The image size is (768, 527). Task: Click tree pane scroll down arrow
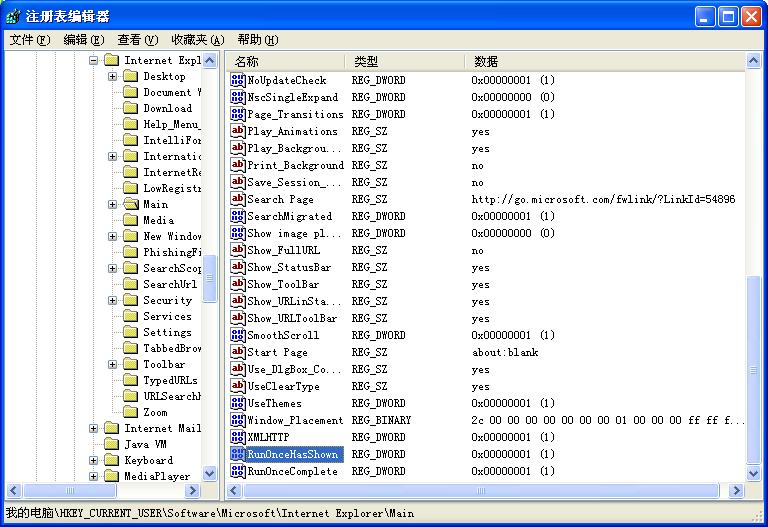click(210, 473)
